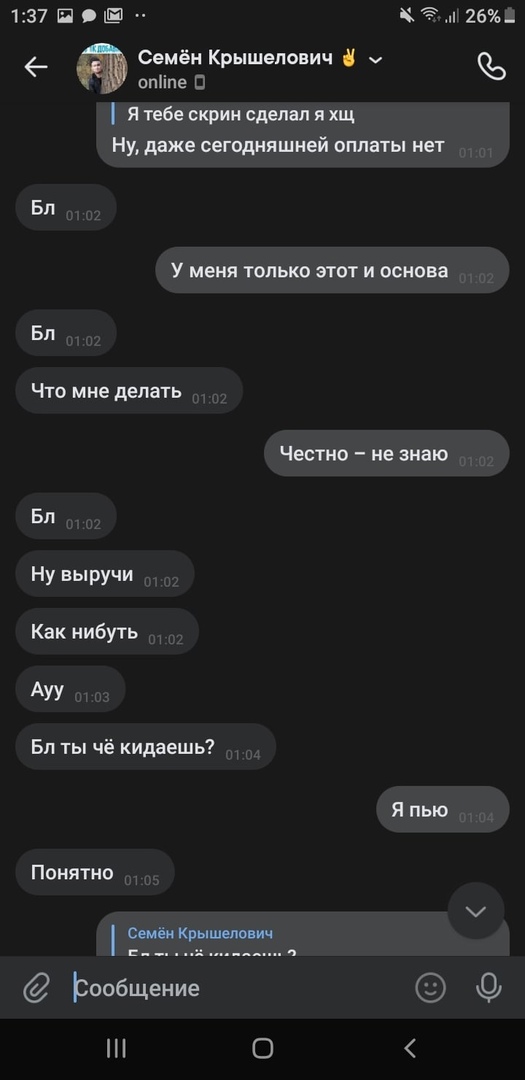The width and height of the screenshot is (525, 1080).
Task: Select message 'Что мне делать'
Action: 129,391
